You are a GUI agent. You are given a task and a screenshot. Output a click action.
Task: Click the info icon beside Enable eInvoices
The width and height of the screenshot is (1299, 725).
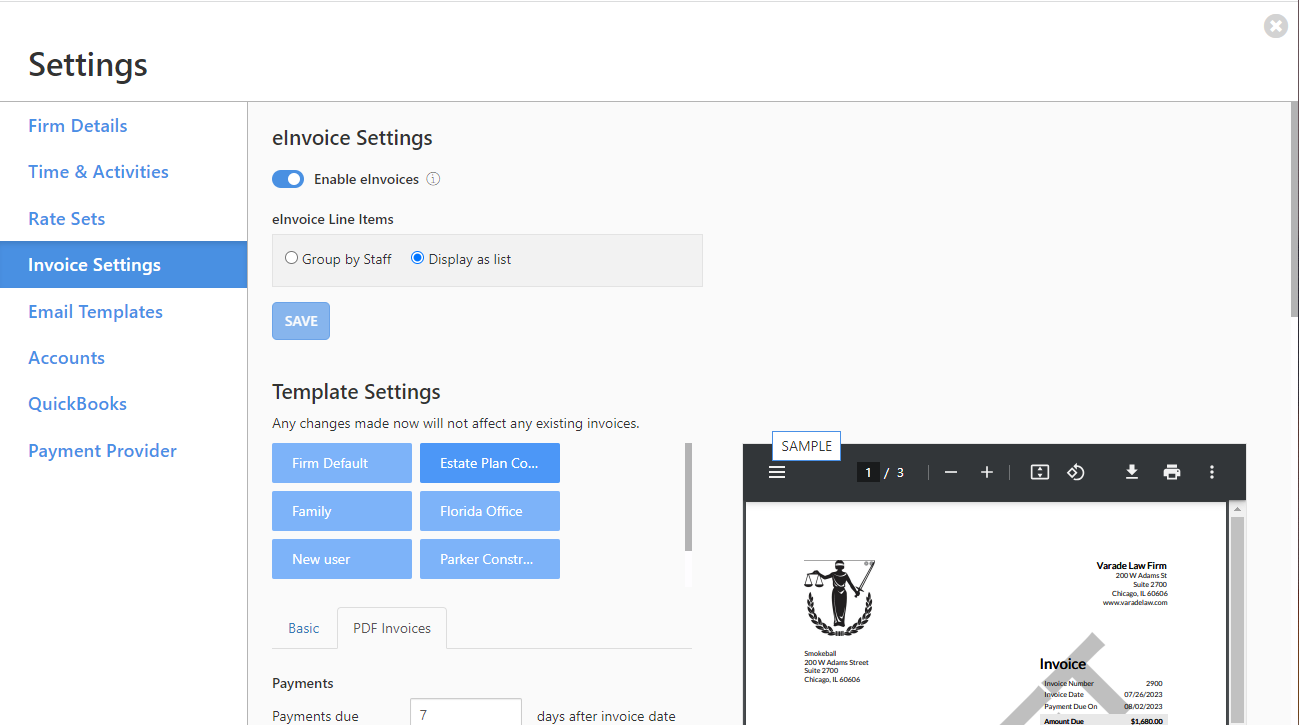434,179
